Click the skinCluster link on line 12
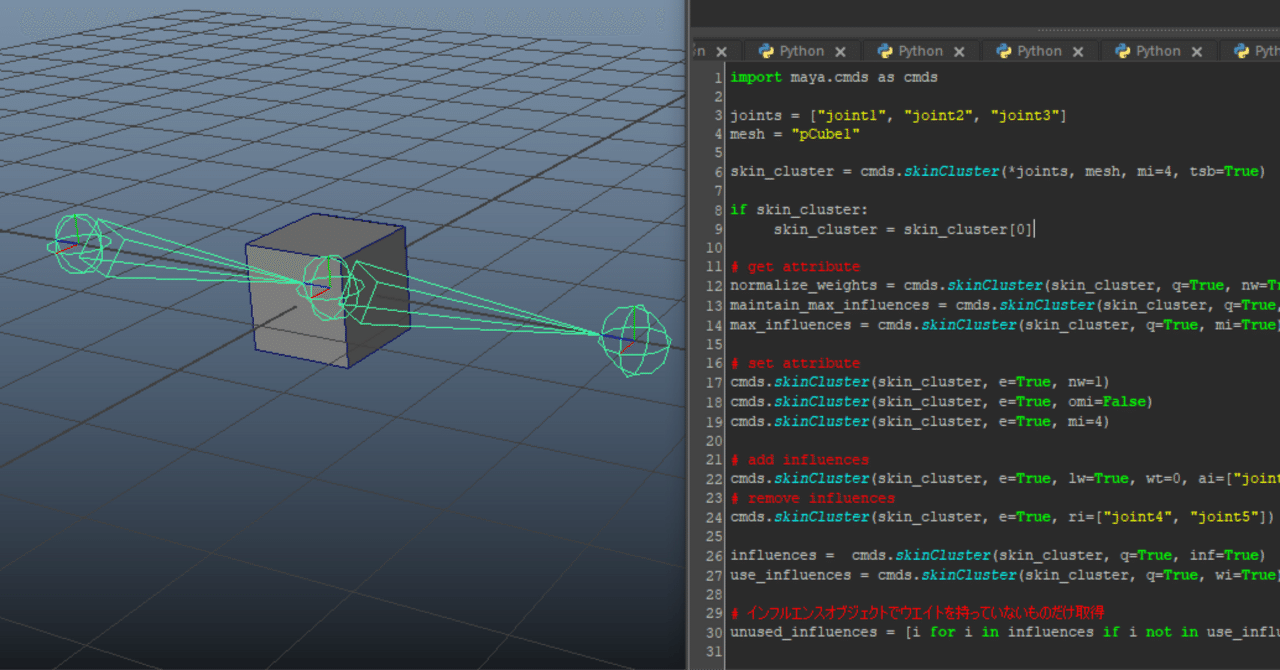This screenshot has width=1280, height=670. point(994,285)
